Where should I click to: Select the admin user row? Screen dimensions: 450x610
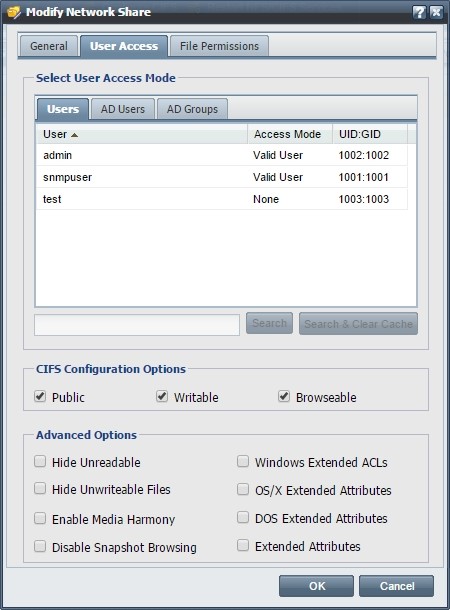[222, 155]
